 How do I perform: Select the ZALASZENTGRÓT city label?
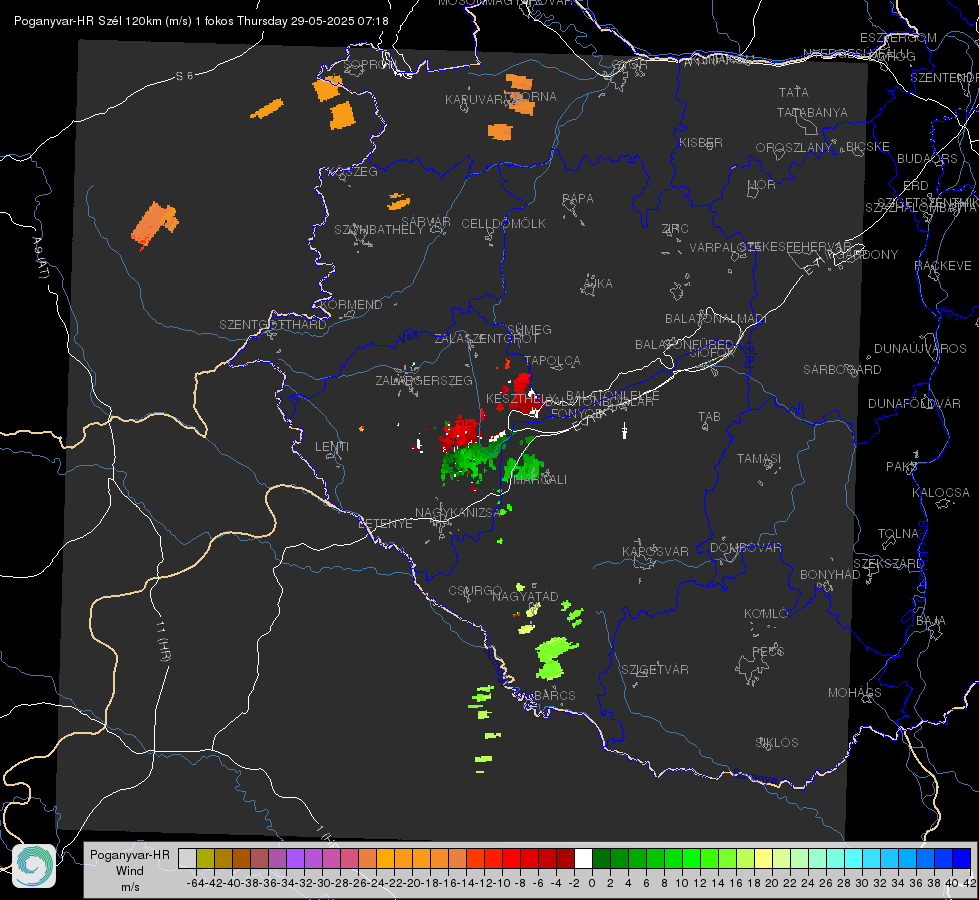(486, 339)
